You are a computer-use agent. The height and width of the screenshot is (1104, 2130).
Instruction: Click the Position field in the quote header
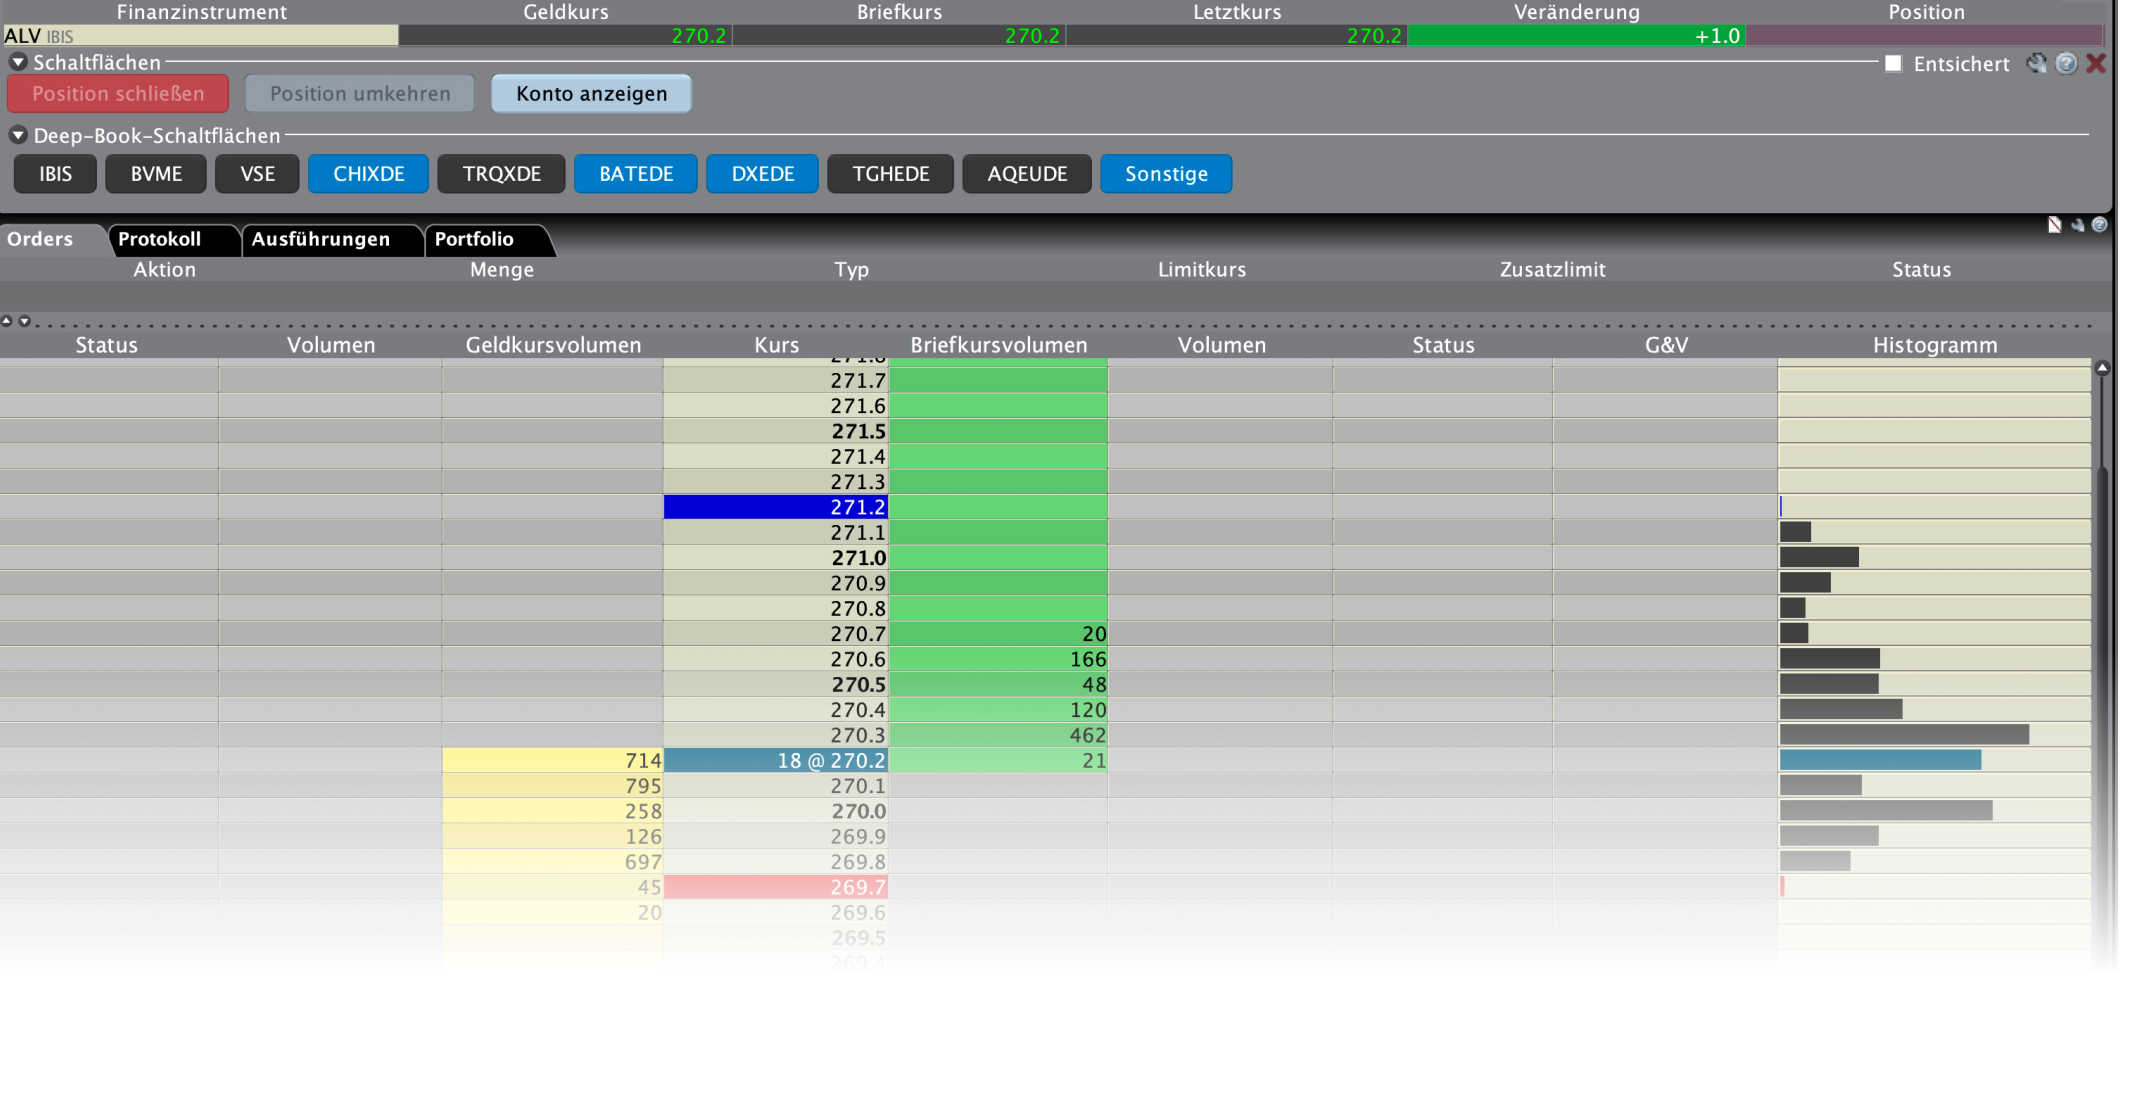click(1925, 36)
